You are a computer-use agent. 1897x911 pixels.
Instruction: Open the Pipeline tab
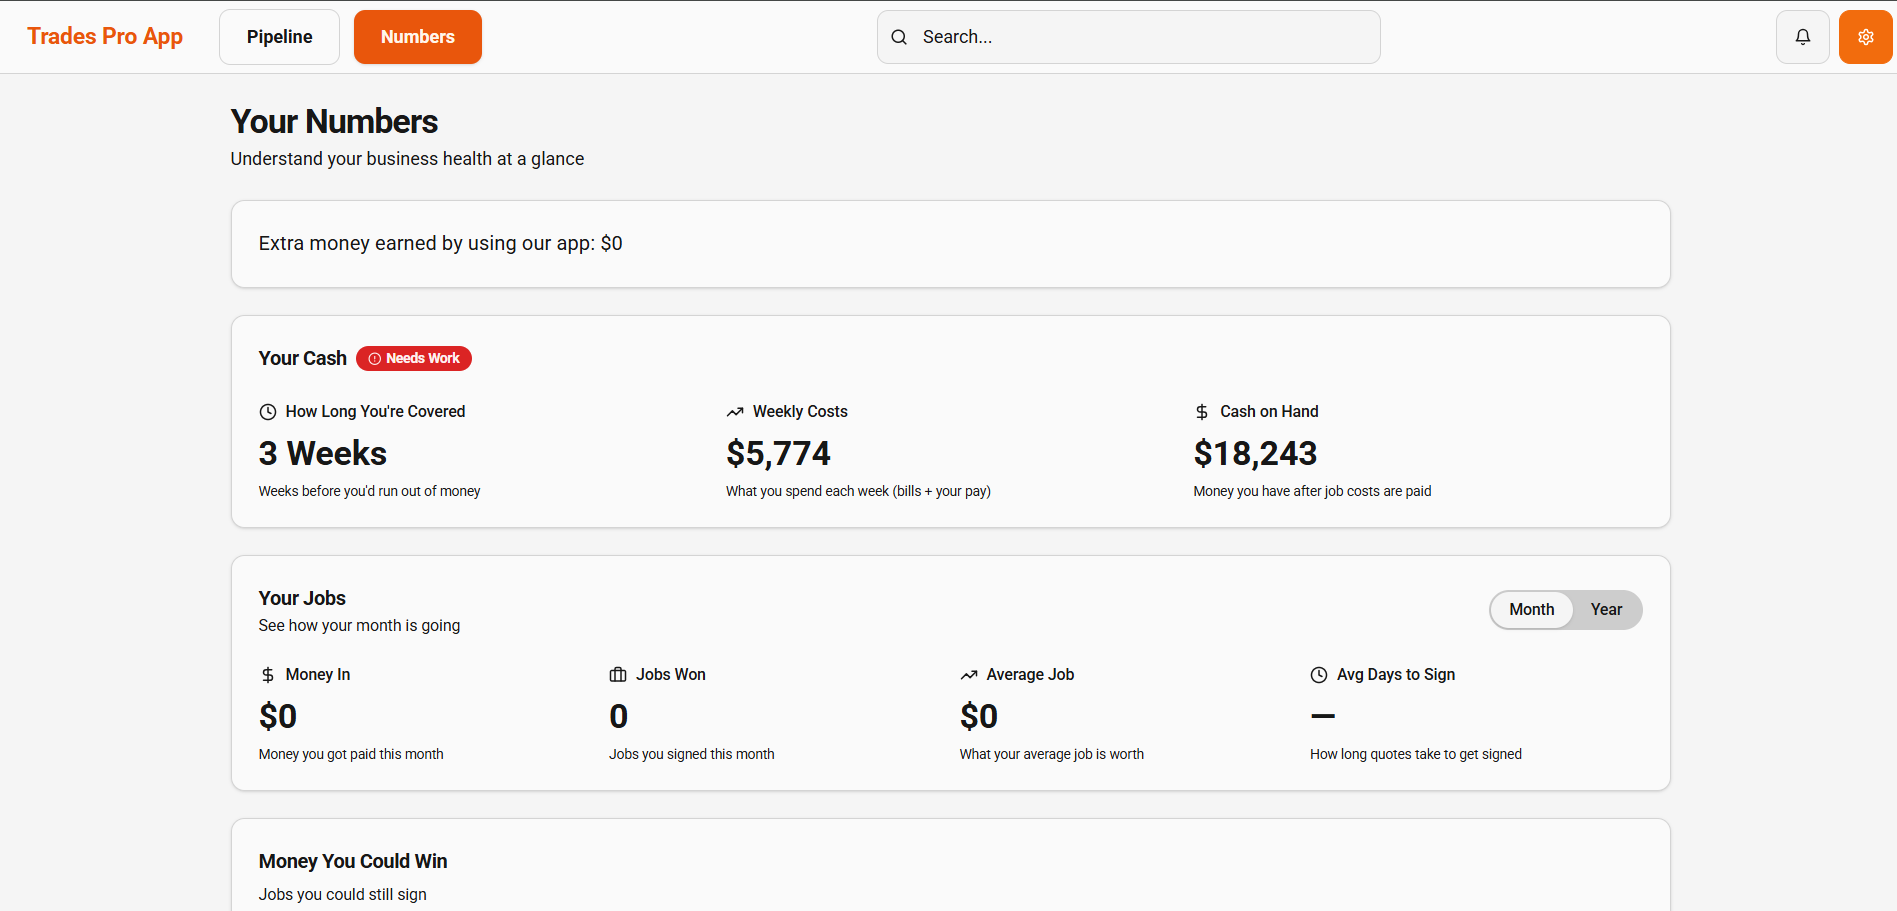279,36
